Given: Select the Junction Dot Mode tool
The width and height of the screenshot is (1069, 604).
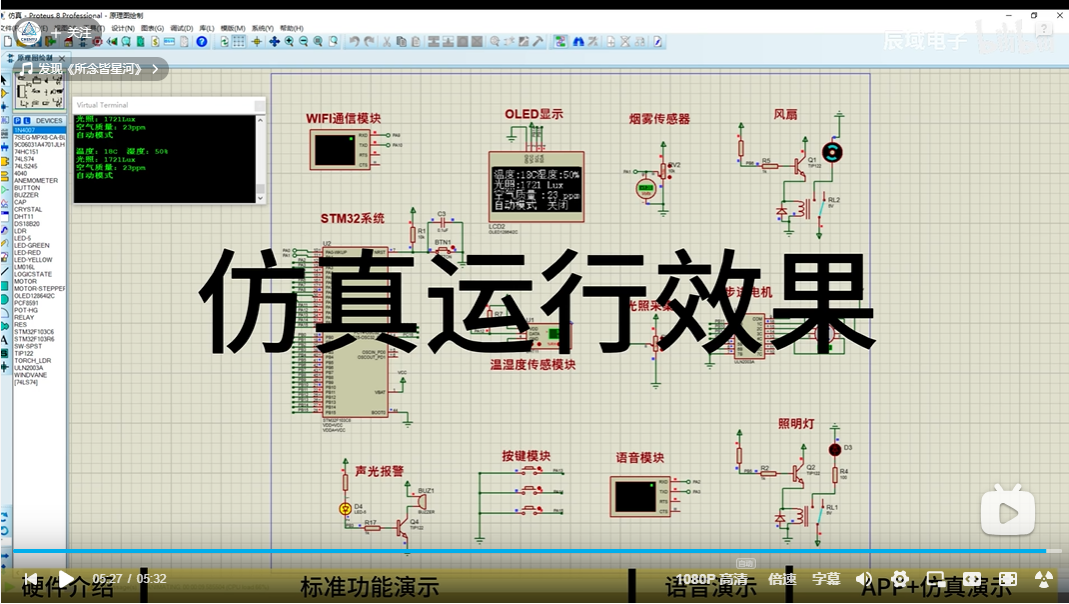Looking at the screenshot, I should click(5, 107).
